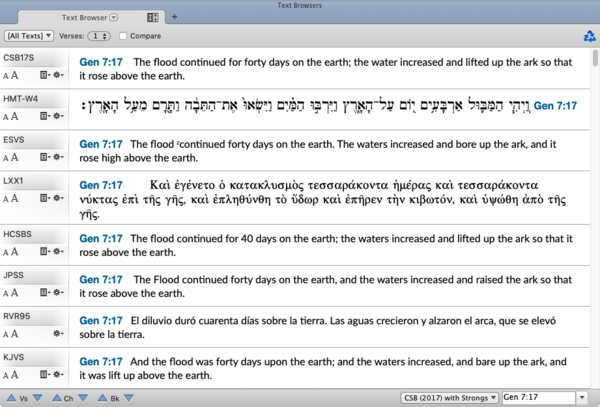Screen dimensions: 600x407
Task: Click the Gen 7:17 link in HCSBS row
Action: [x=101, y=239]
